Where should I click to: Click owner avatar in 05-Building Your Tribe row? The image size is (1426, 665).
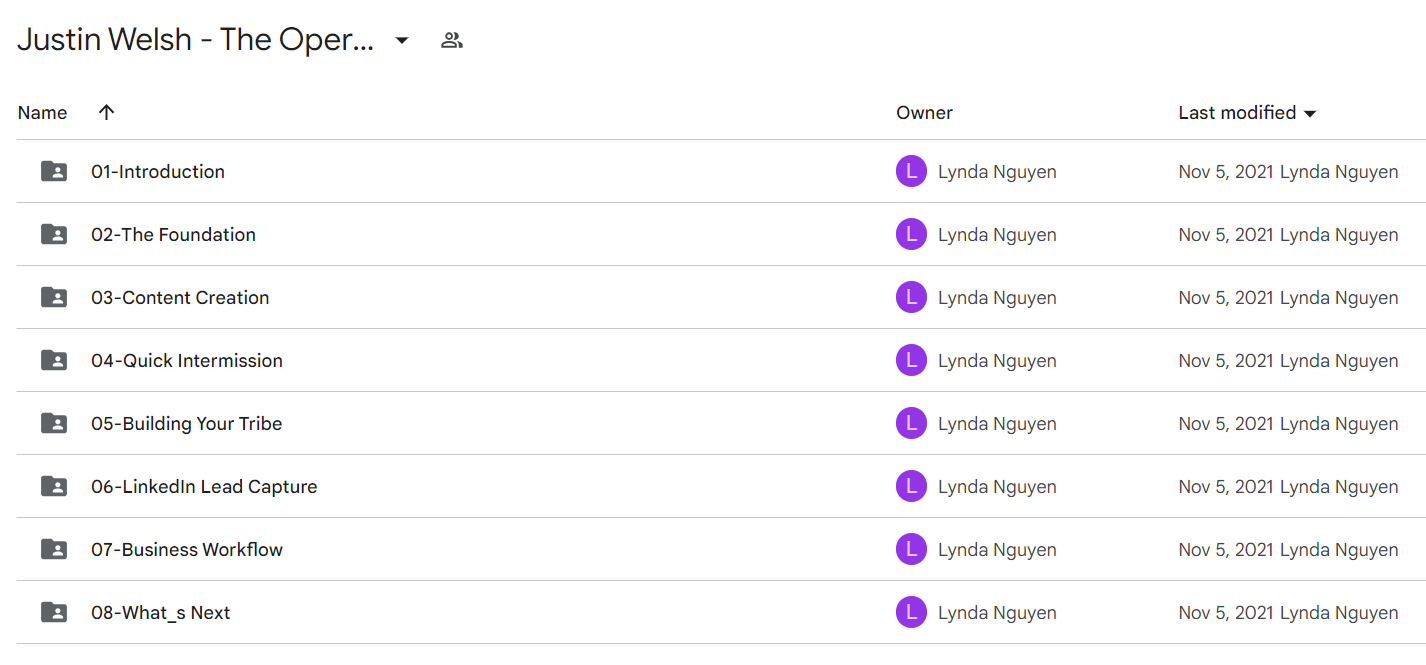(911, 423)
